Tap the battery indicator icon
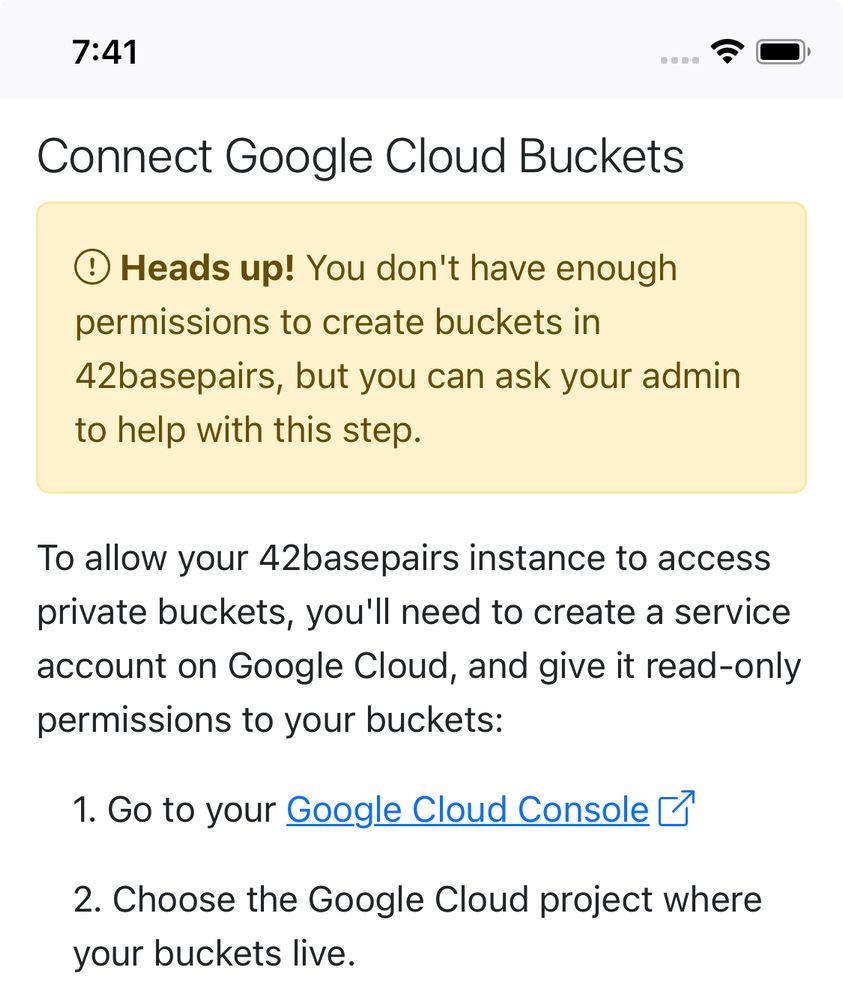The width and height of the screenshot is (843, 1000). pos(783,52)
